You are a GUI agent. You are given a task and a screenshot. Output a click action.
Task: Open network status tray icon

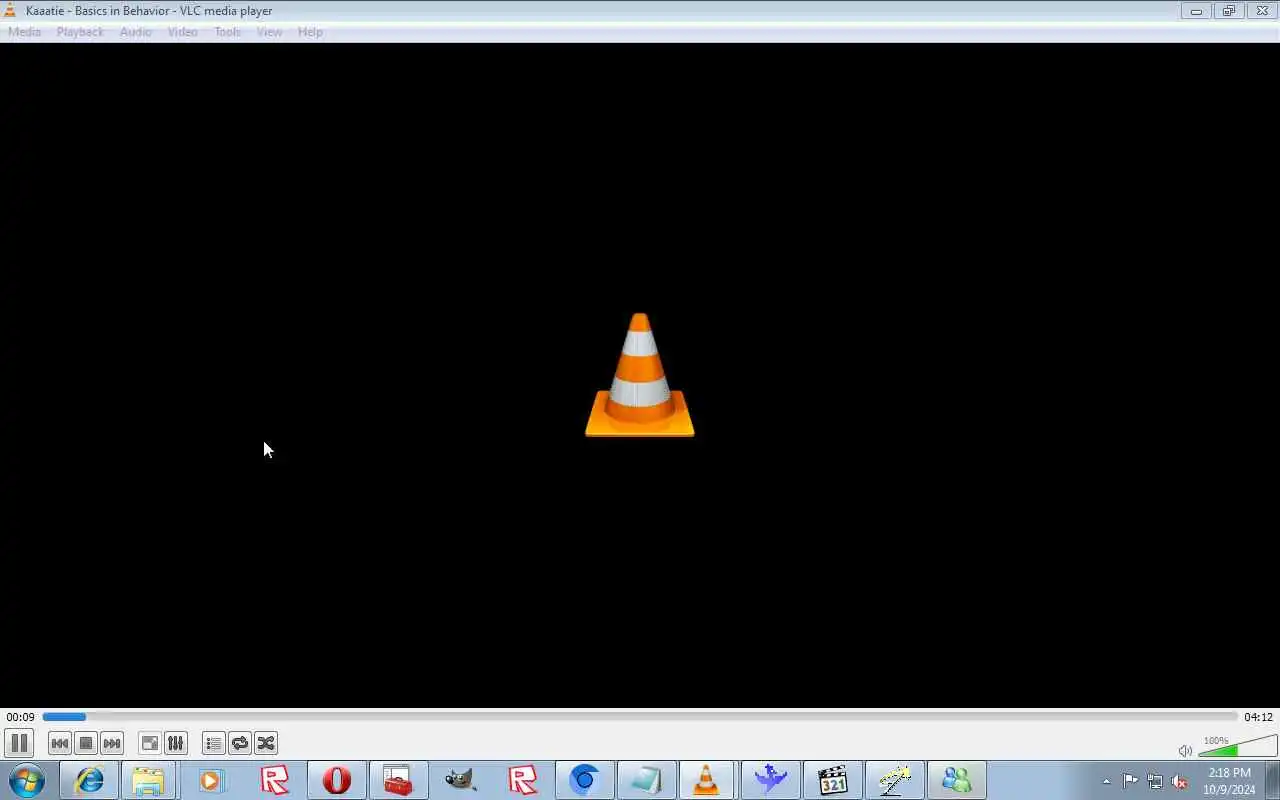[1155, 781]
